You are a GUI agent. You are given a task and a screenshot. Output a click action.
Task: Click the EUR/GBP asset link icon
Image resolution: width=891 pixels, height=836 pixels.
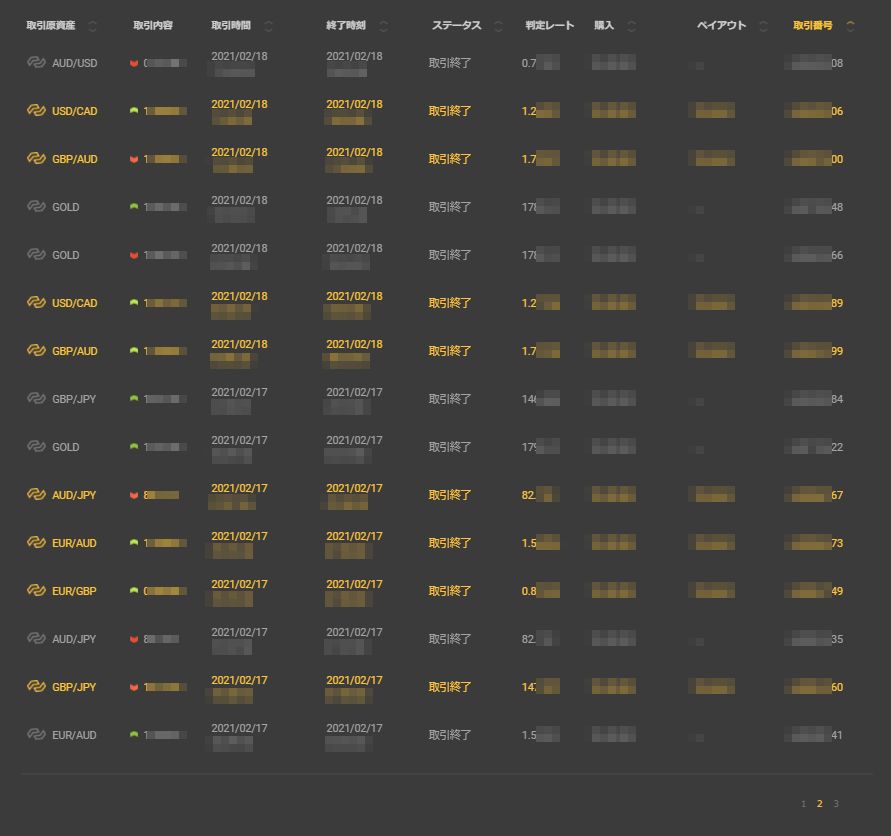click(36, 591)
